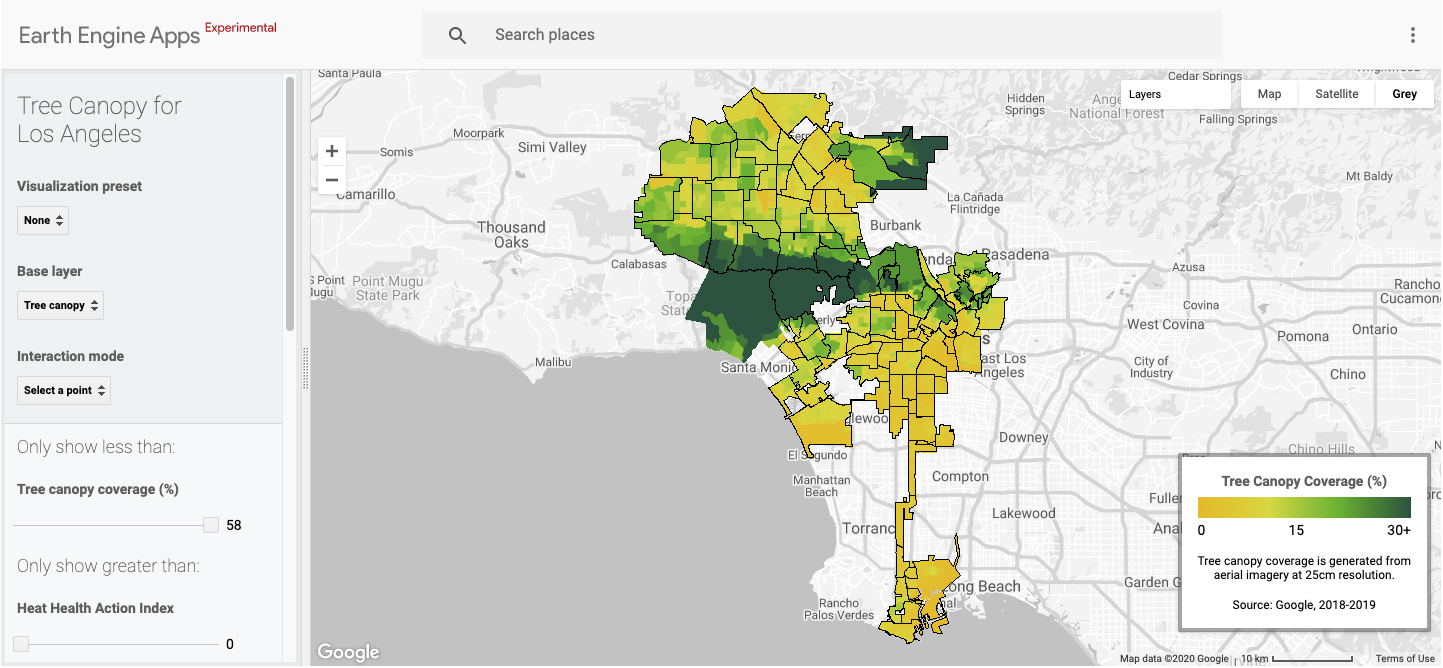This screenshot has width=1443, height=668.
Task: Zoom in using the plus control
Action: (331, 150)
